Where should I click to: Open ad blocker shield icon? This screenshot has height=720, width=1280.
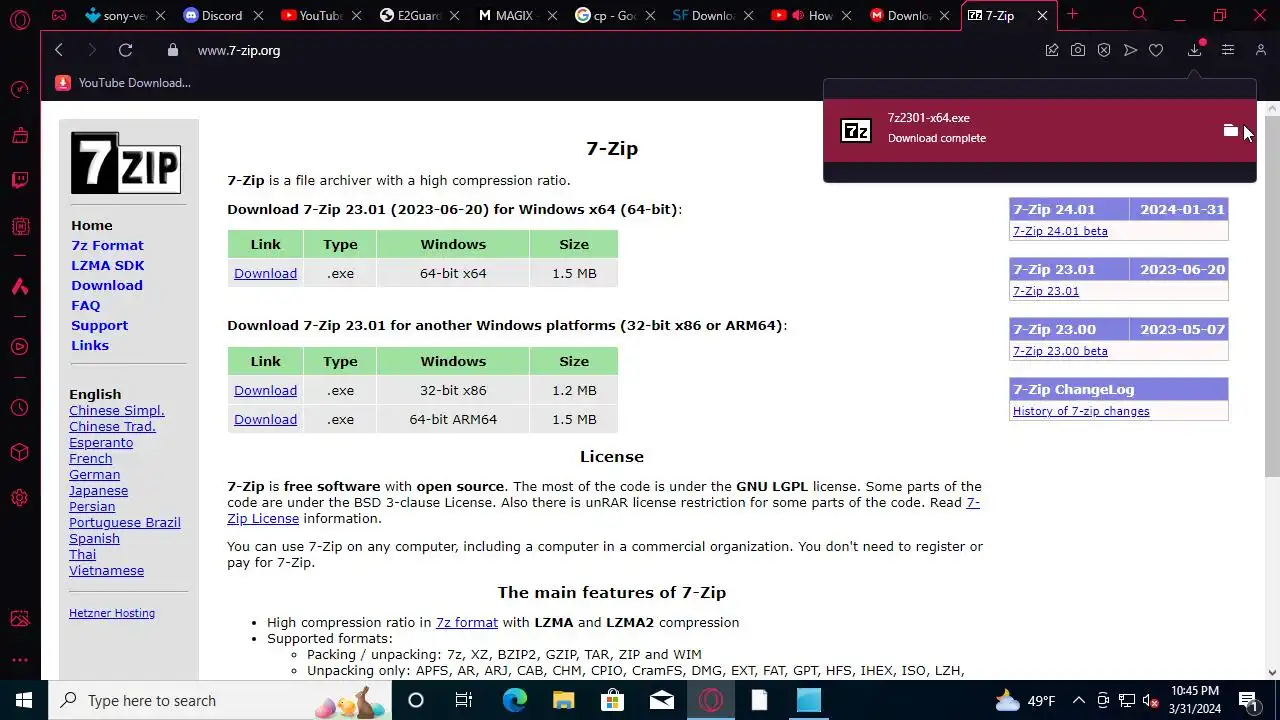tap(1104, 50)
